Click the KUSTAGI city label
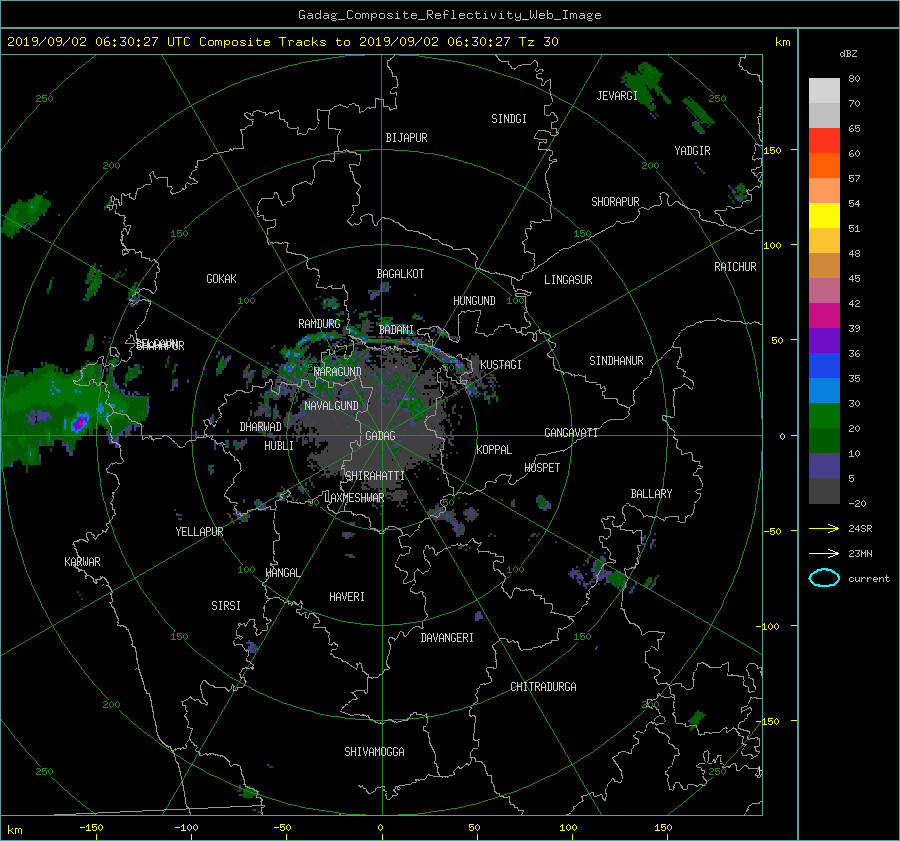The image size is (900, 841). 501,365
